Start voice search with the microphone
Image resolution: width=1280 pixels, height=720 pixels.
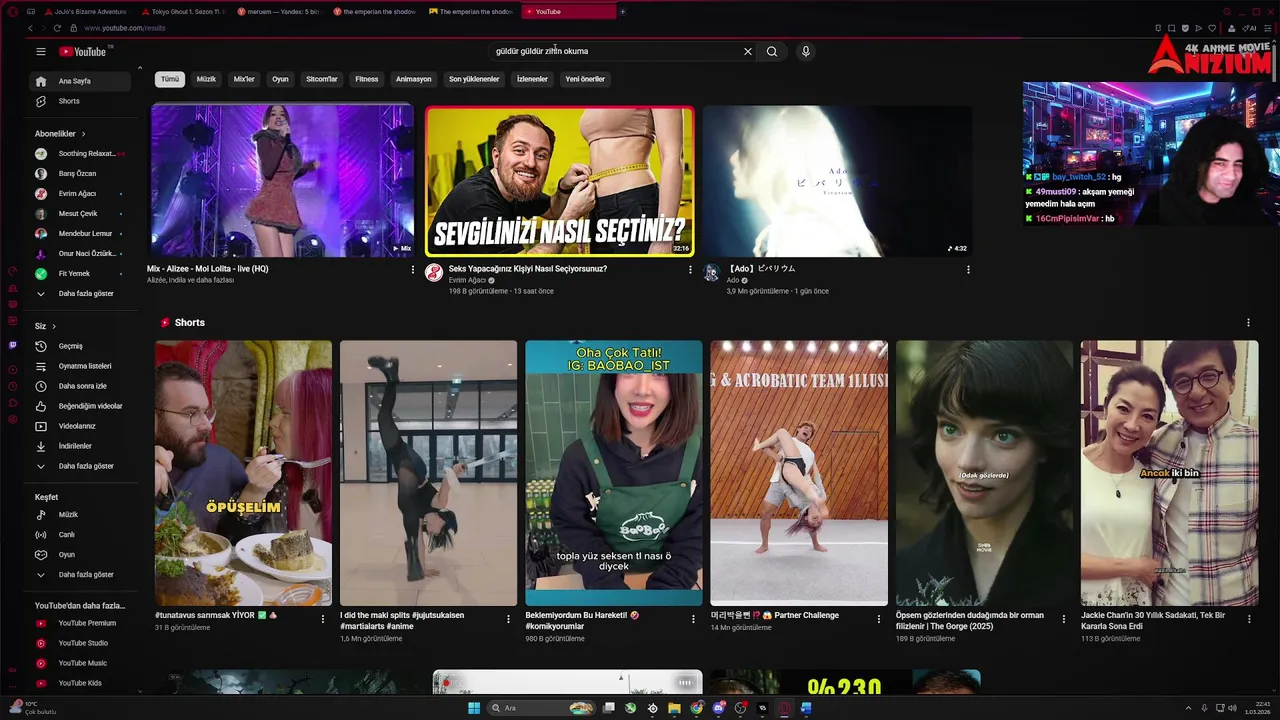click(805, 51)
